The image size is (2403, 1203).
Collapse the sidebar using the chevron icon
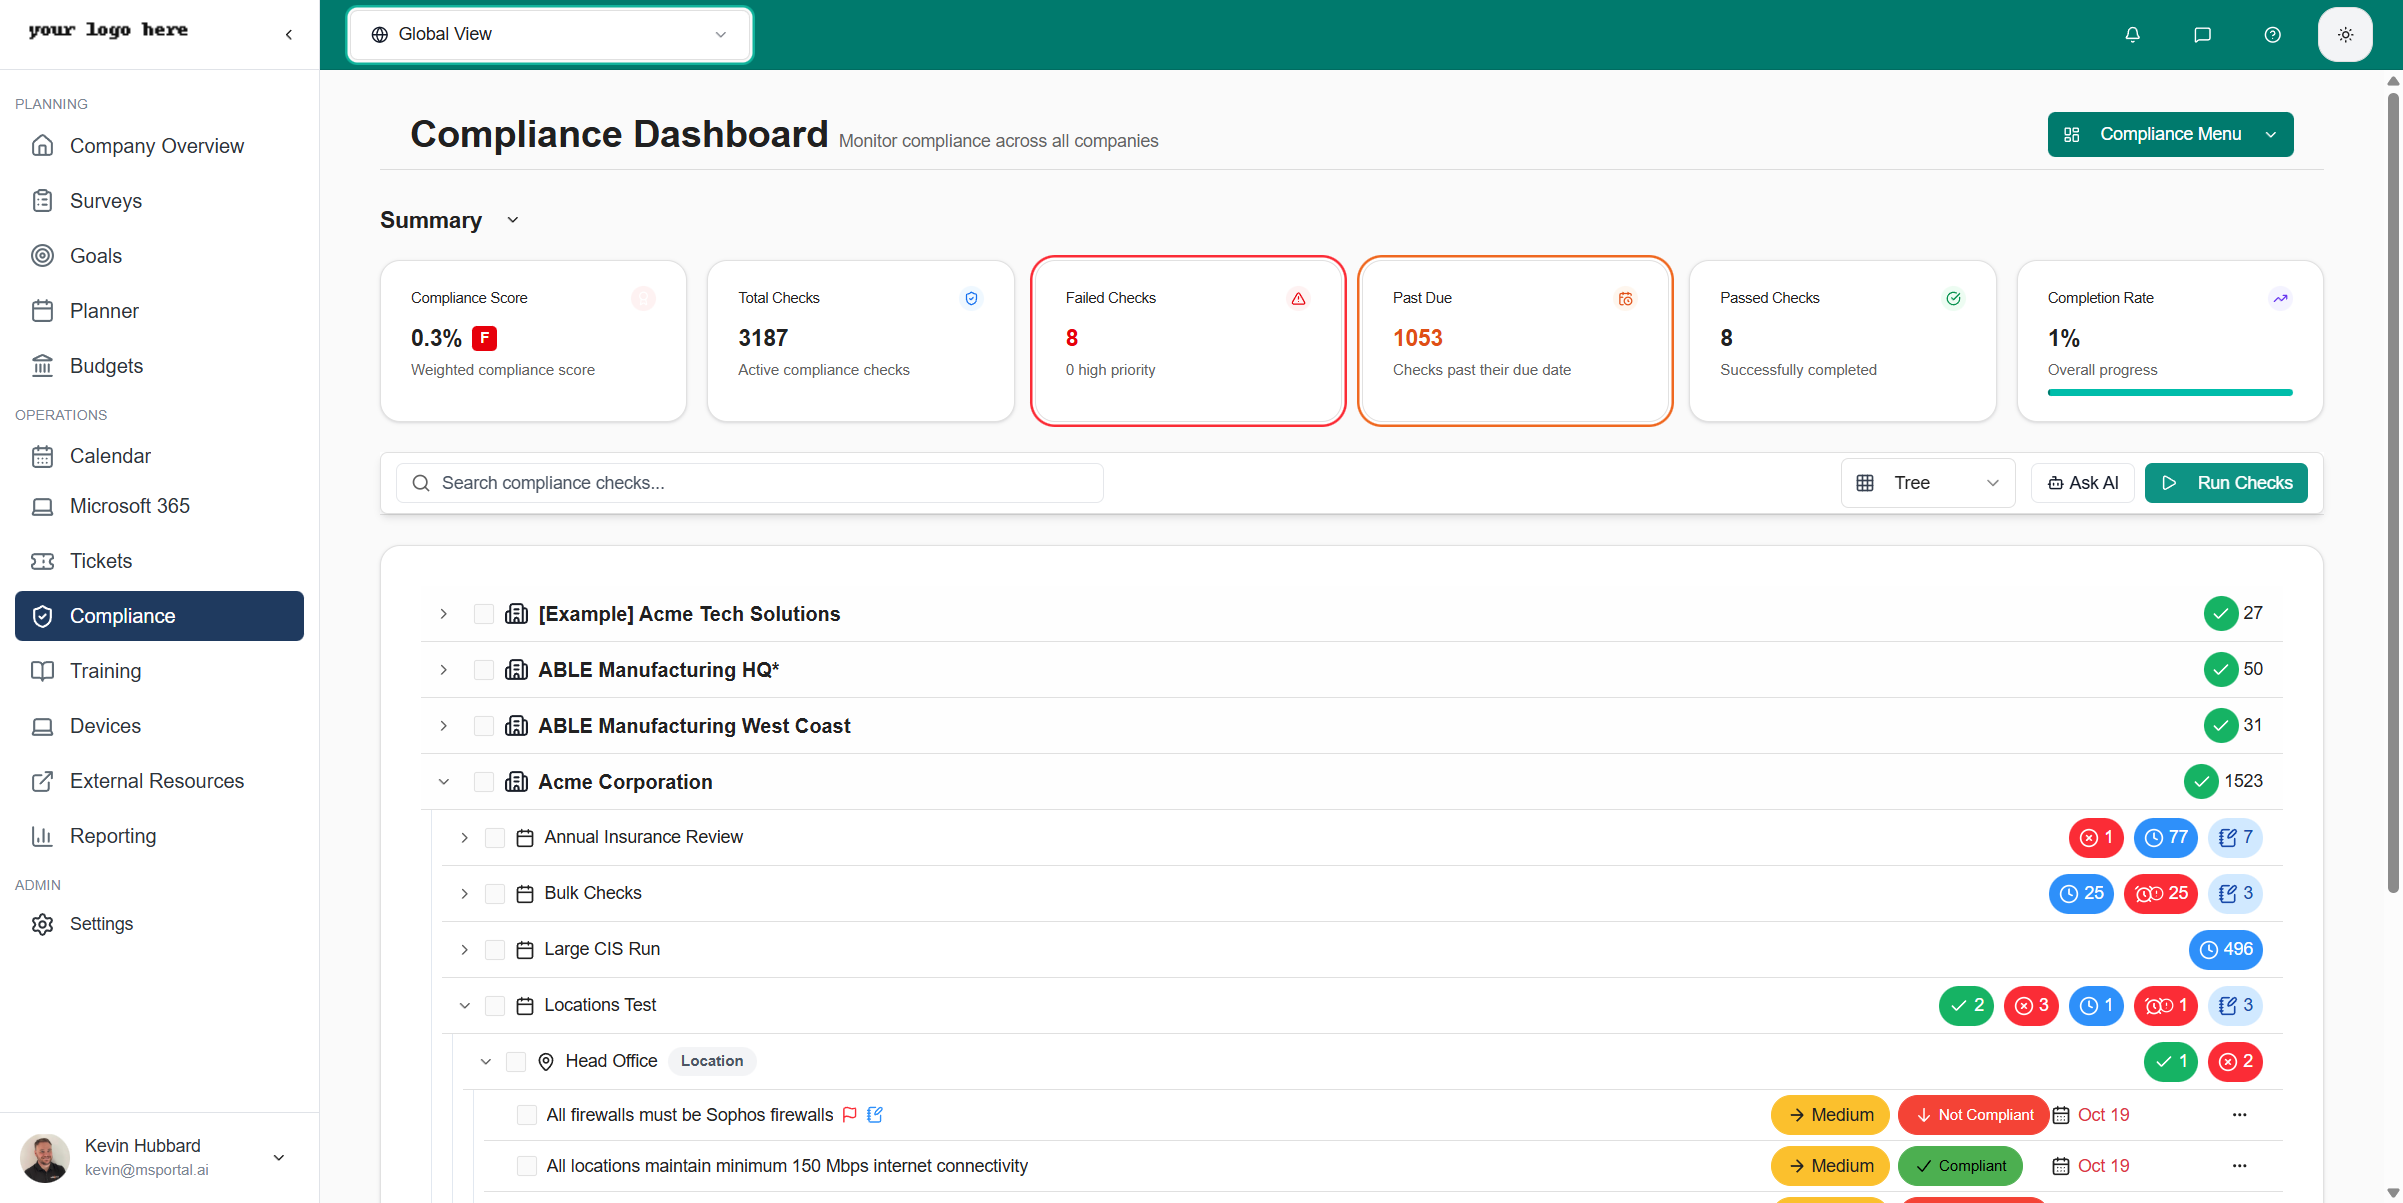click(288, 33)
